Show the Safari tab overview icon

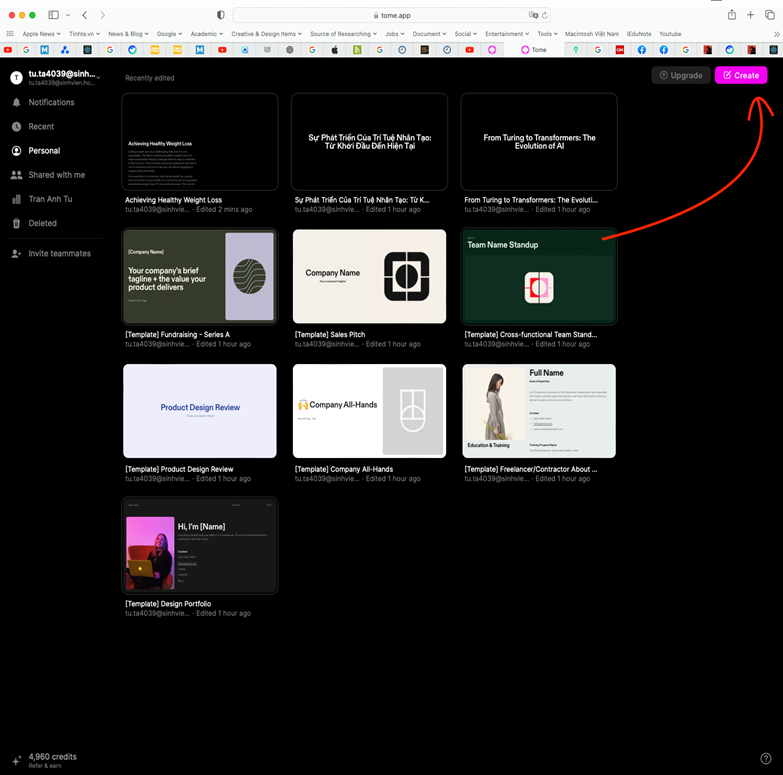tap(770, 15)
